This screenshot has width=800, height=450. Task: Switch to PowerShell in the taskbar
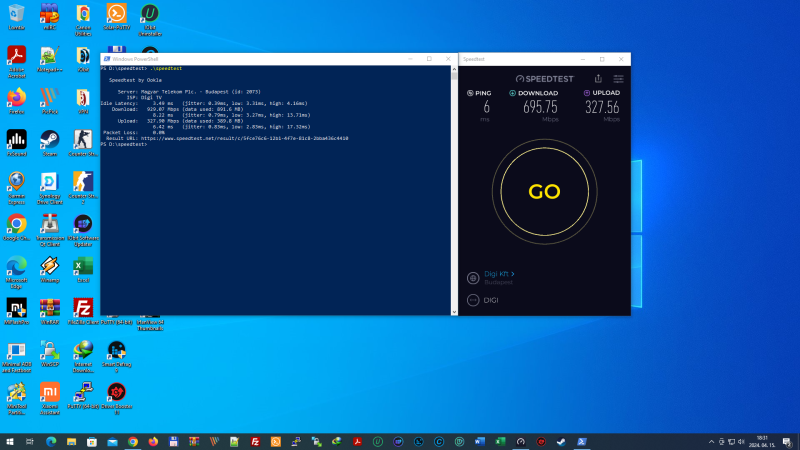pyautogui.click(x=582, y=442)
